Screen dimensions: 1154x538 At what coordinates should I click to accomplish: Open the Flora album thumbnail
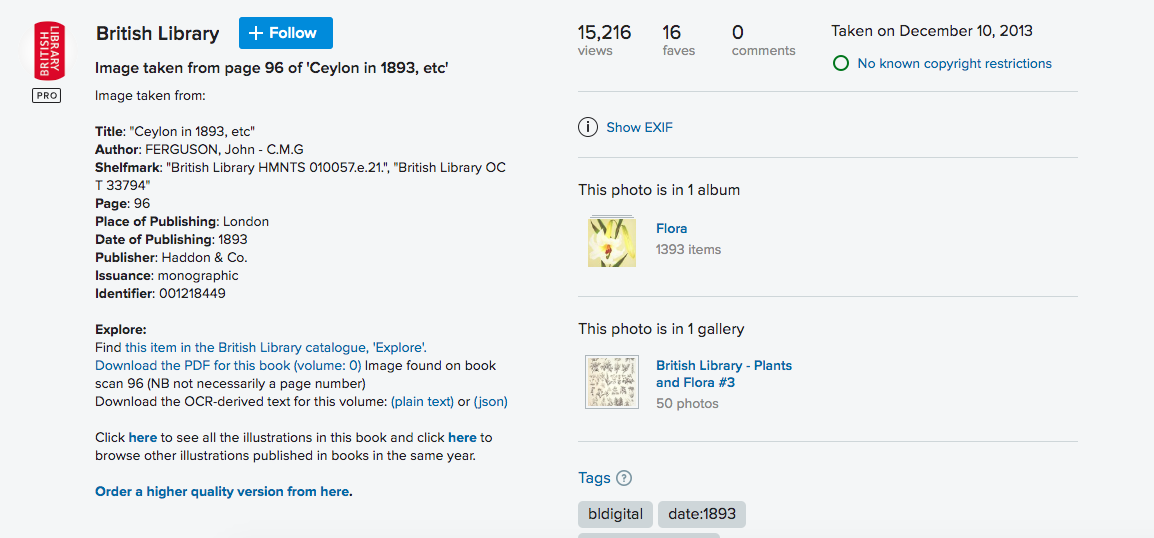pyautogui.click(x=612, y=240)
